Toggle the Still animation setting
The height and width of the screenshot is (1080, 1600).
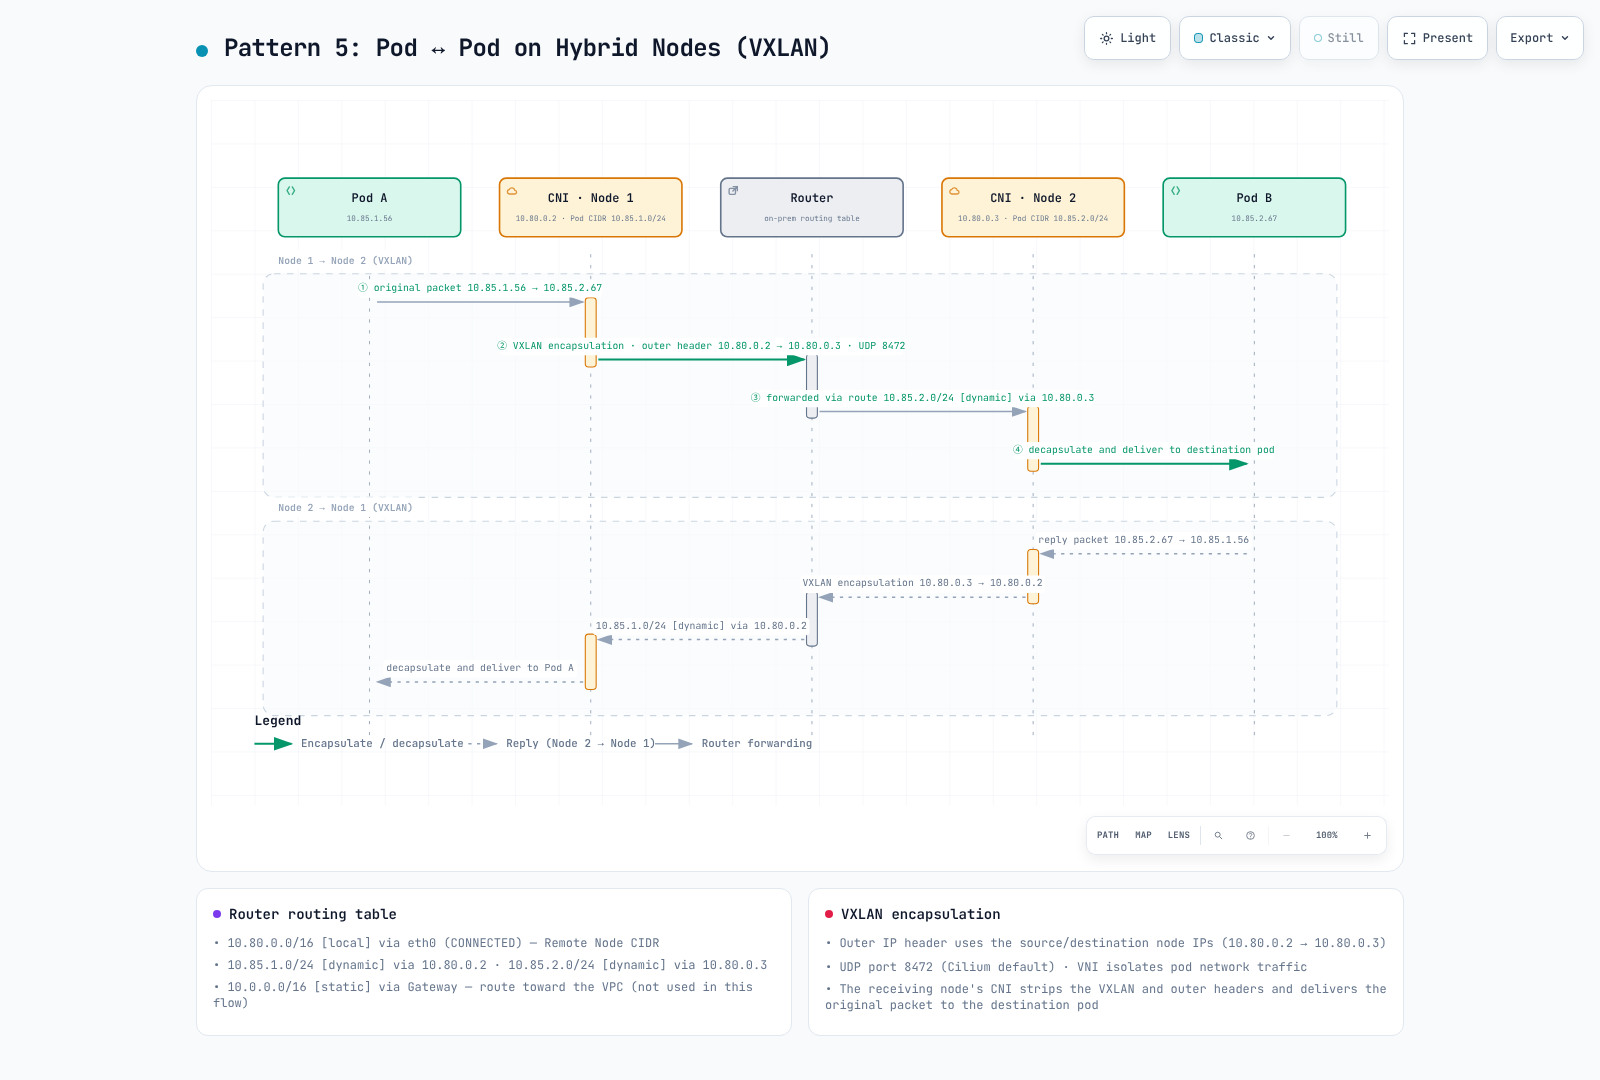(x=1339, y=38)
